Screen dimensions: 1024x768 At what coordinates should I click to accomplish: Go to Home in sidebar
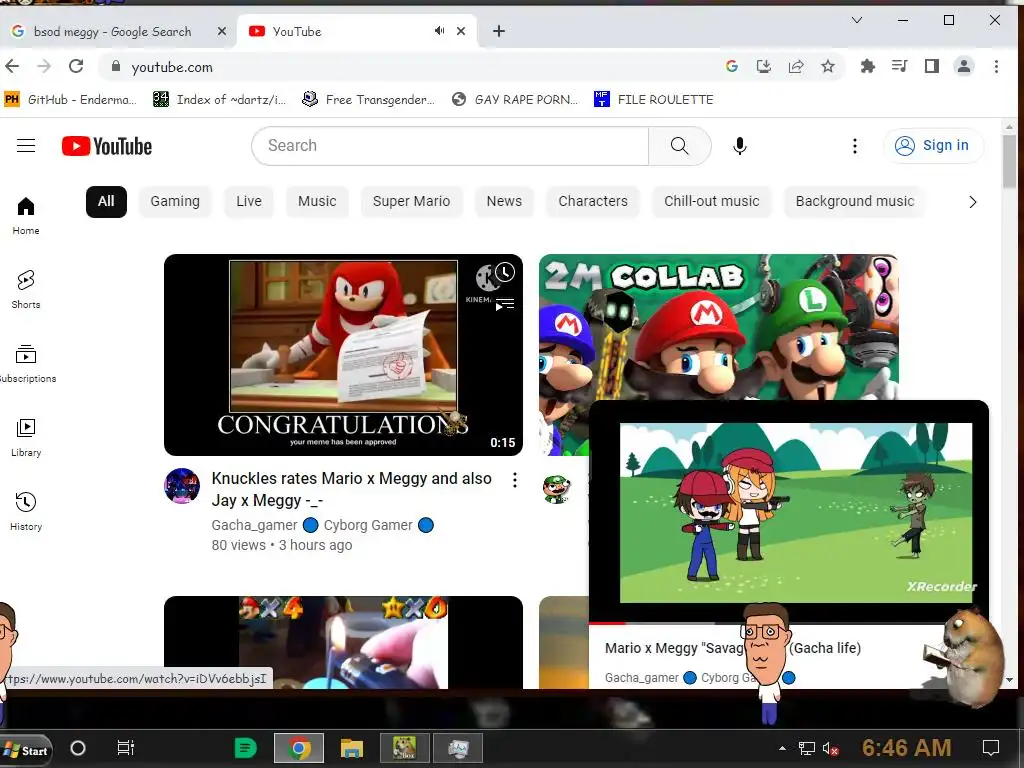click(x=26, y=216)
